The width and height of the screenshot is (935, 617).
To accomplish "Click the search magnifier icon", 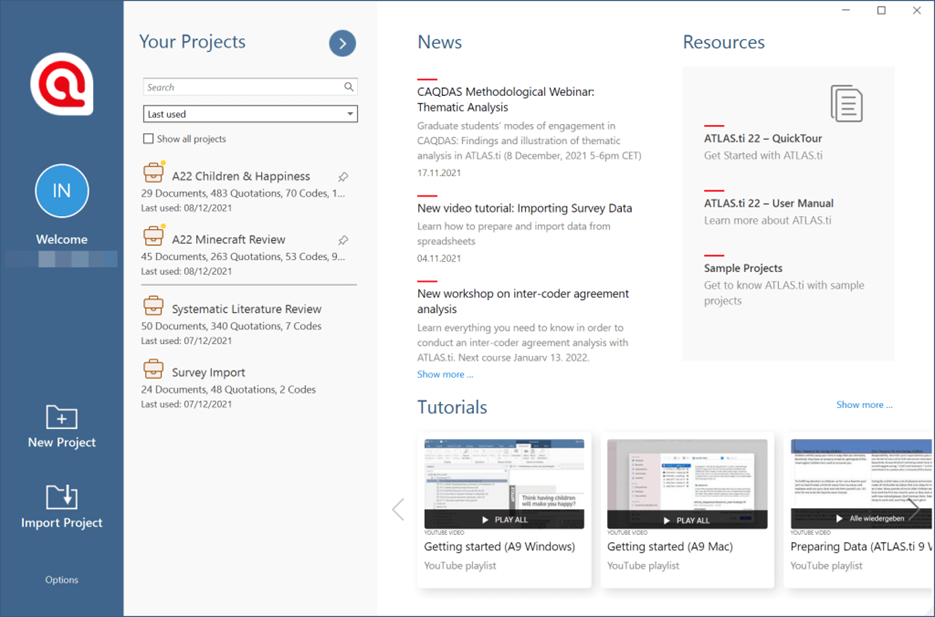I will coord(349,87).
